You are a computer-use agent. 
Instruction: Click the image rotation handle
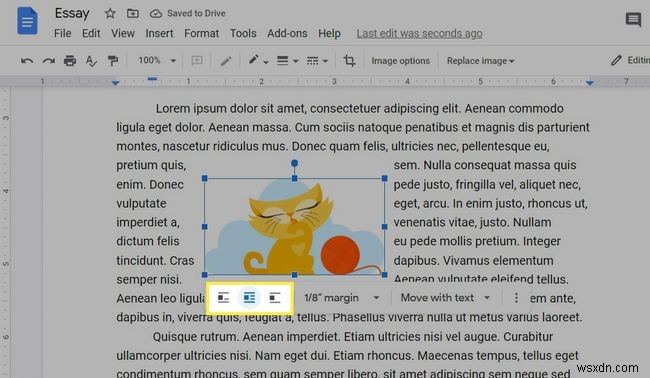294,163
